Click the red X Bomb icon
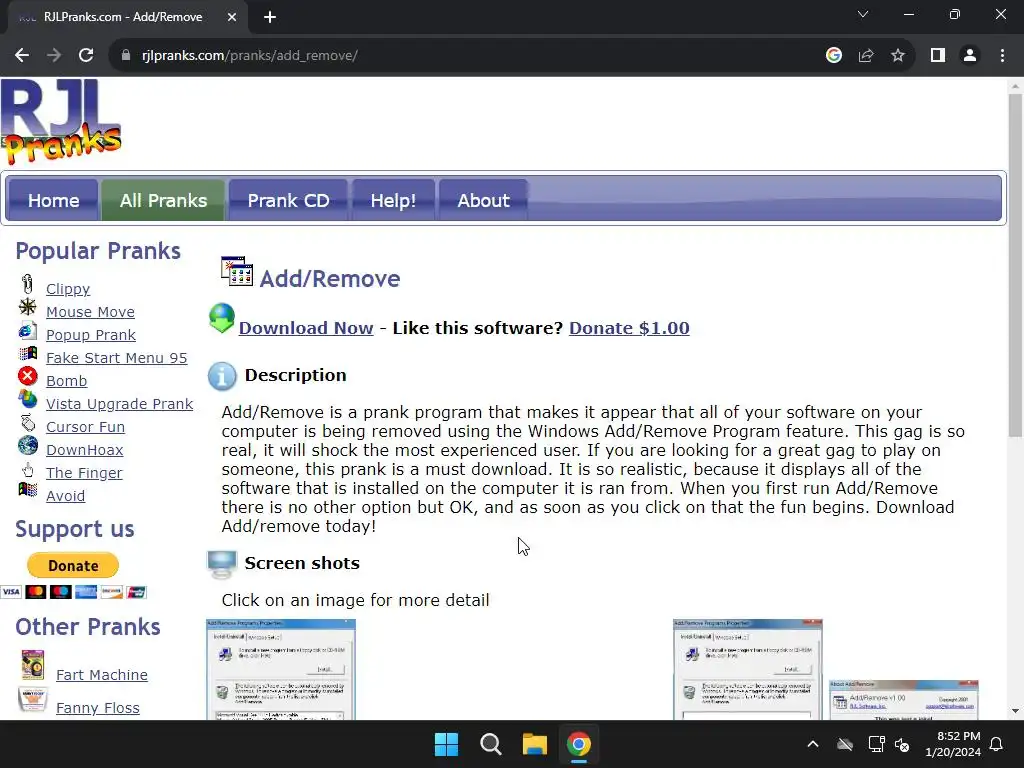Image resolution: width=1024 pixels, height=768 pixels. pos(27,376)
